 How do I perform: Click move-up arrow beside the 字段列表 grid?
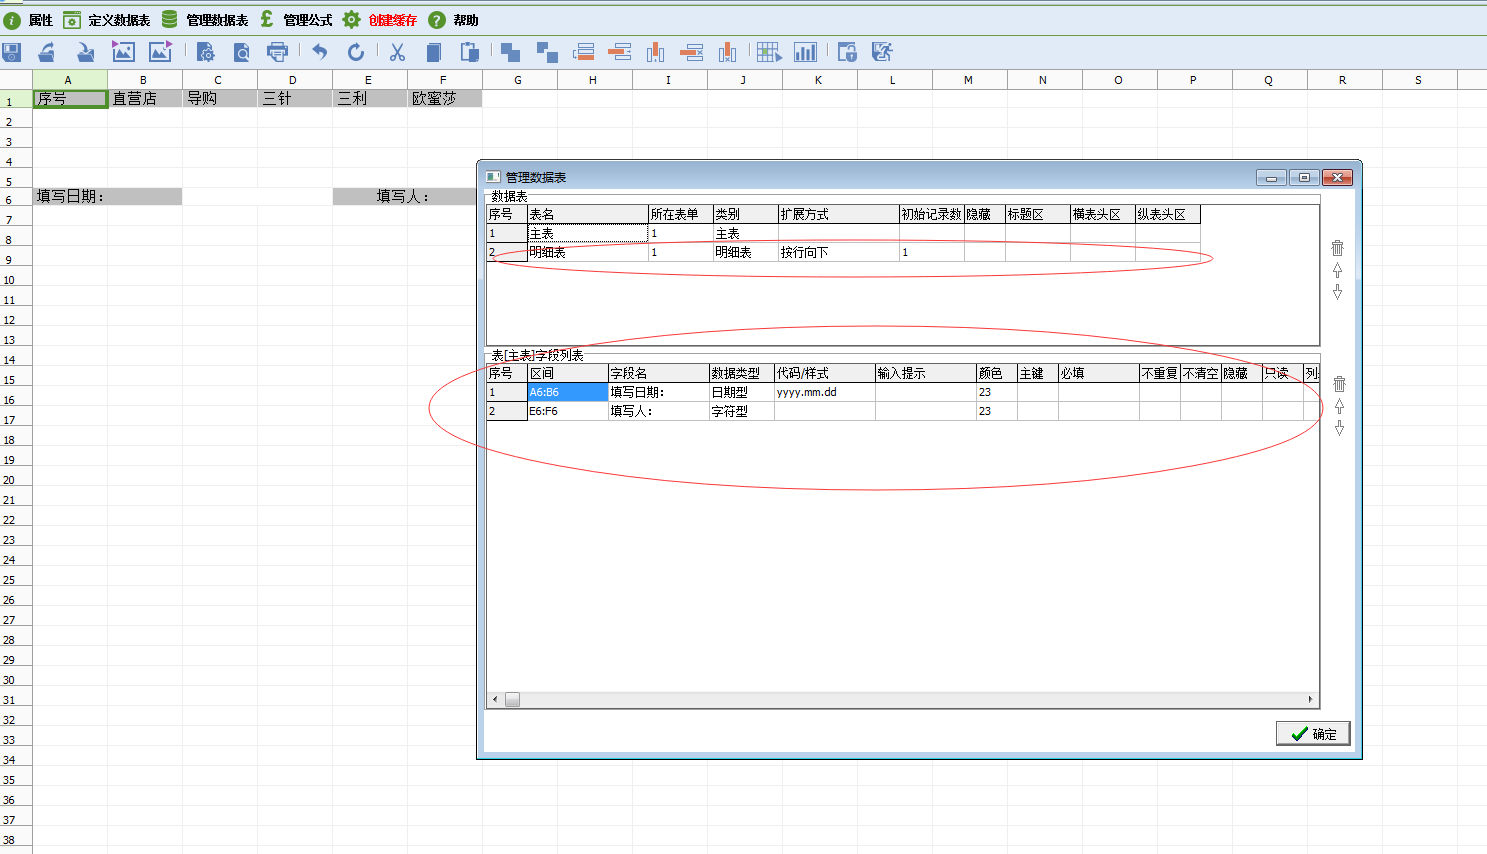(1339, 406)
